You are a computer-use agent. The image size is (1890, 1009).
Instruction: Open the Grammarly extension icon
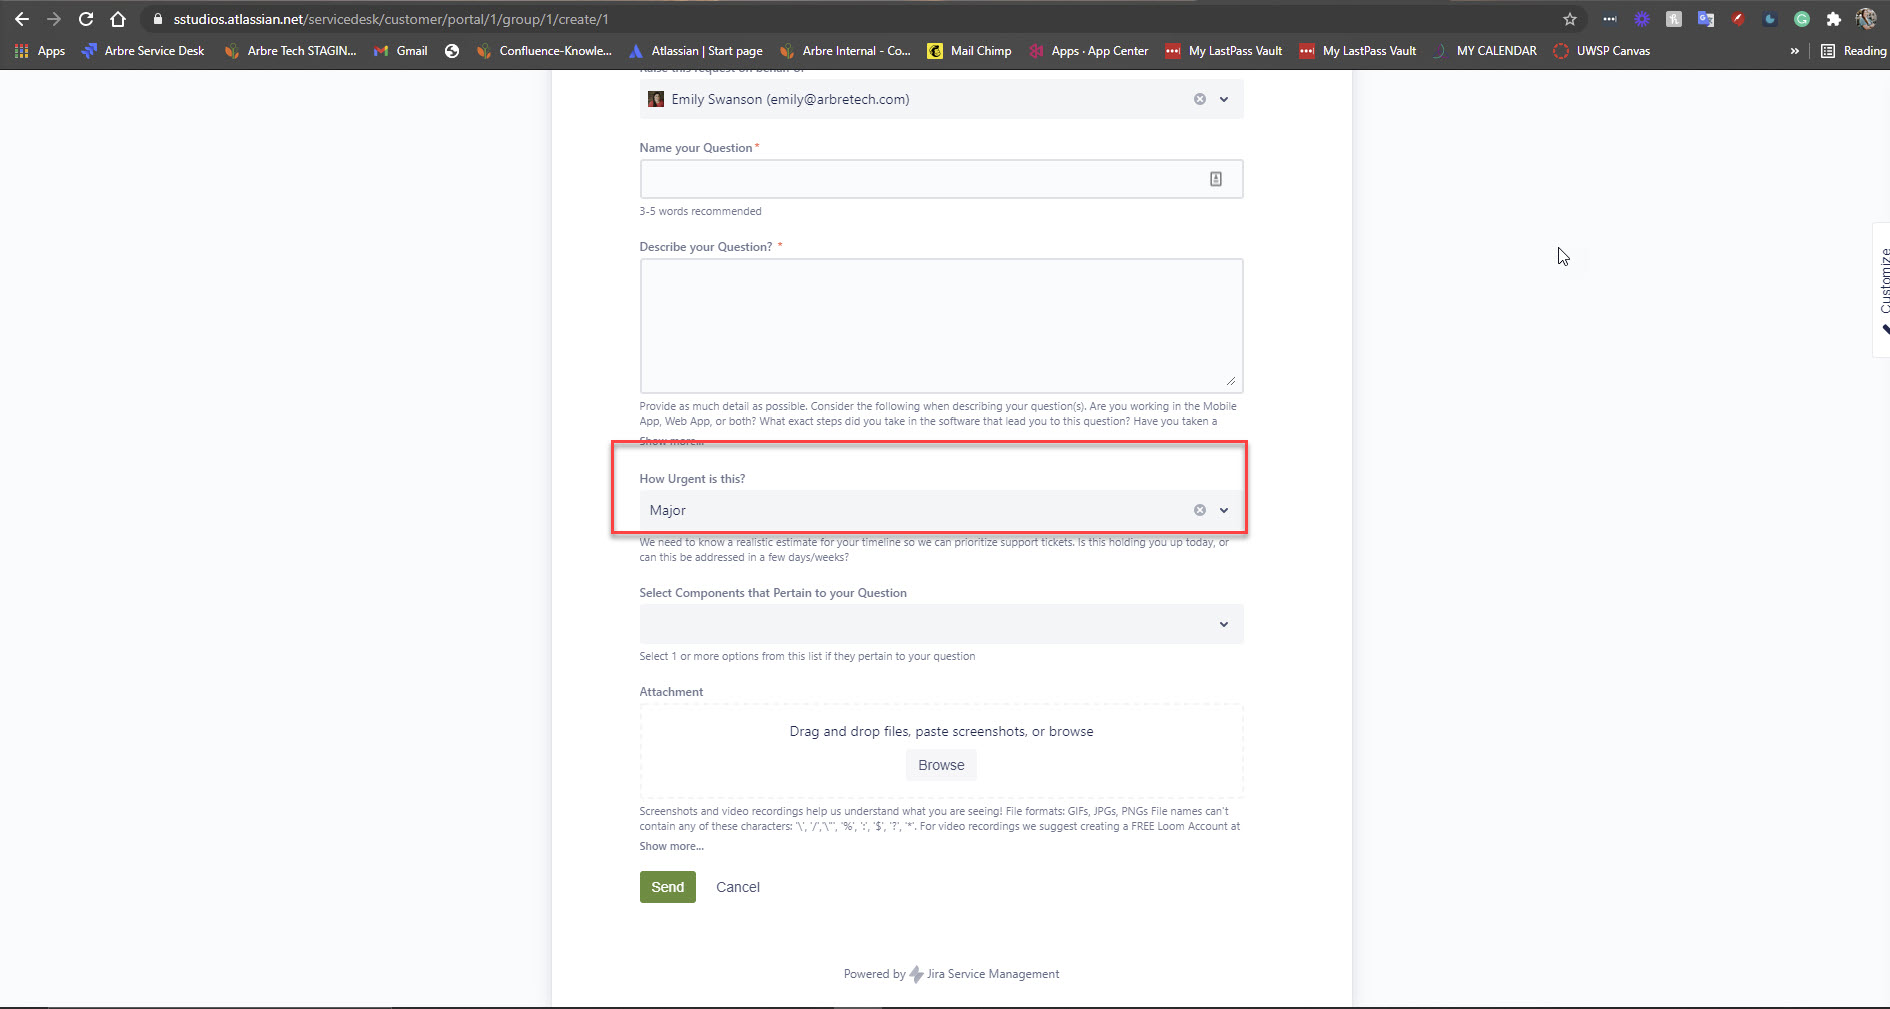pyautogui.click(x=1802, y=19)
